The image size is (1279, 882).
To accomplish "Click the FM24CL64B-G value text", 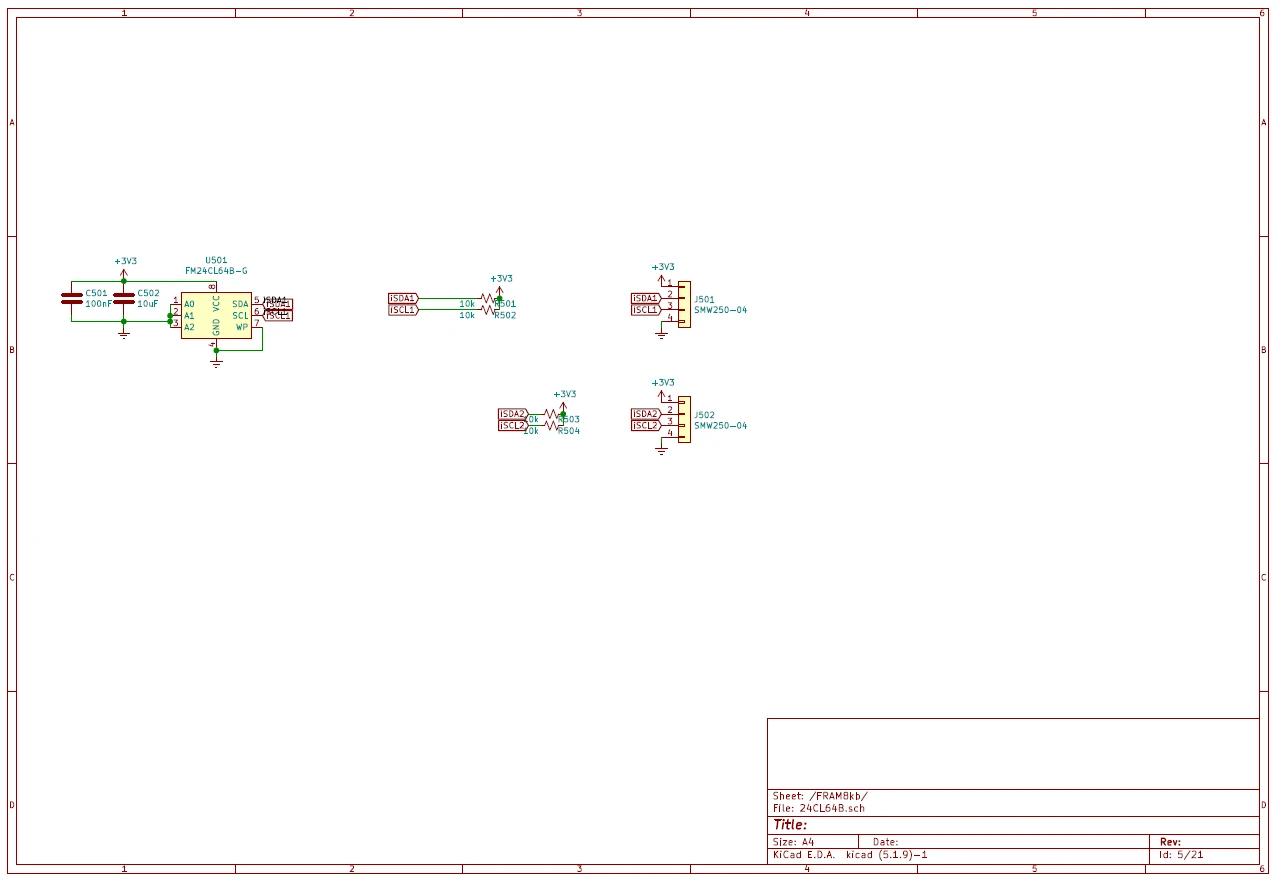I will (x=216, y=271).
